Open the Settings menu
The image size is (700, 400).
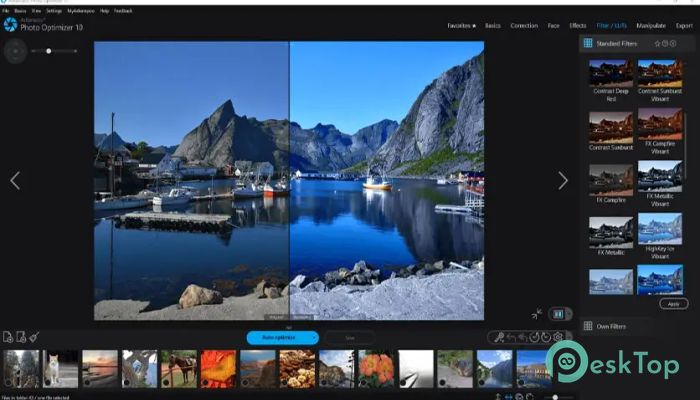[54, 11]
